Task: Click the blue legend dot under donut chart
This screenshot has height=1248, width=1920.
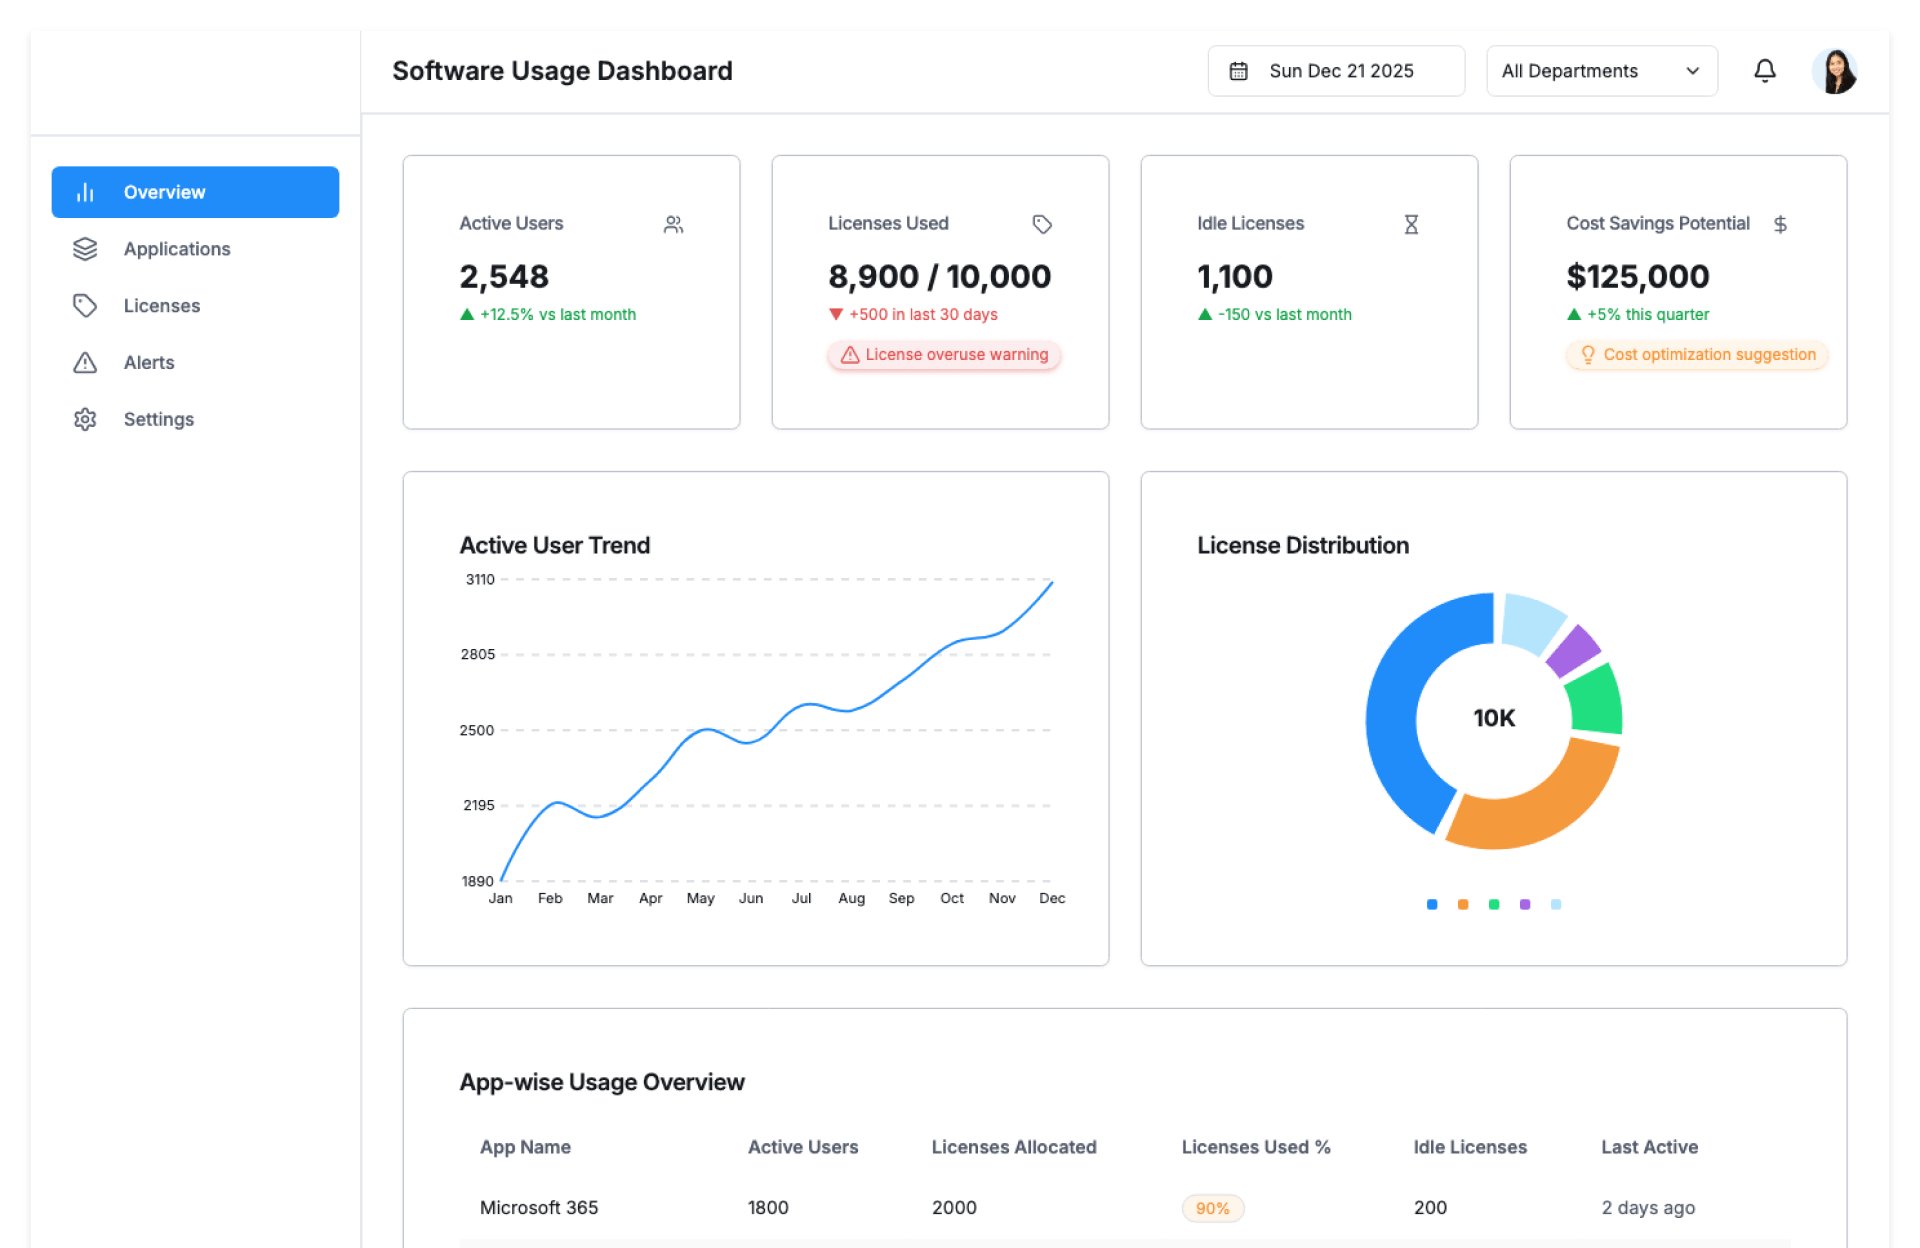Action: [x=1432, y=904]
